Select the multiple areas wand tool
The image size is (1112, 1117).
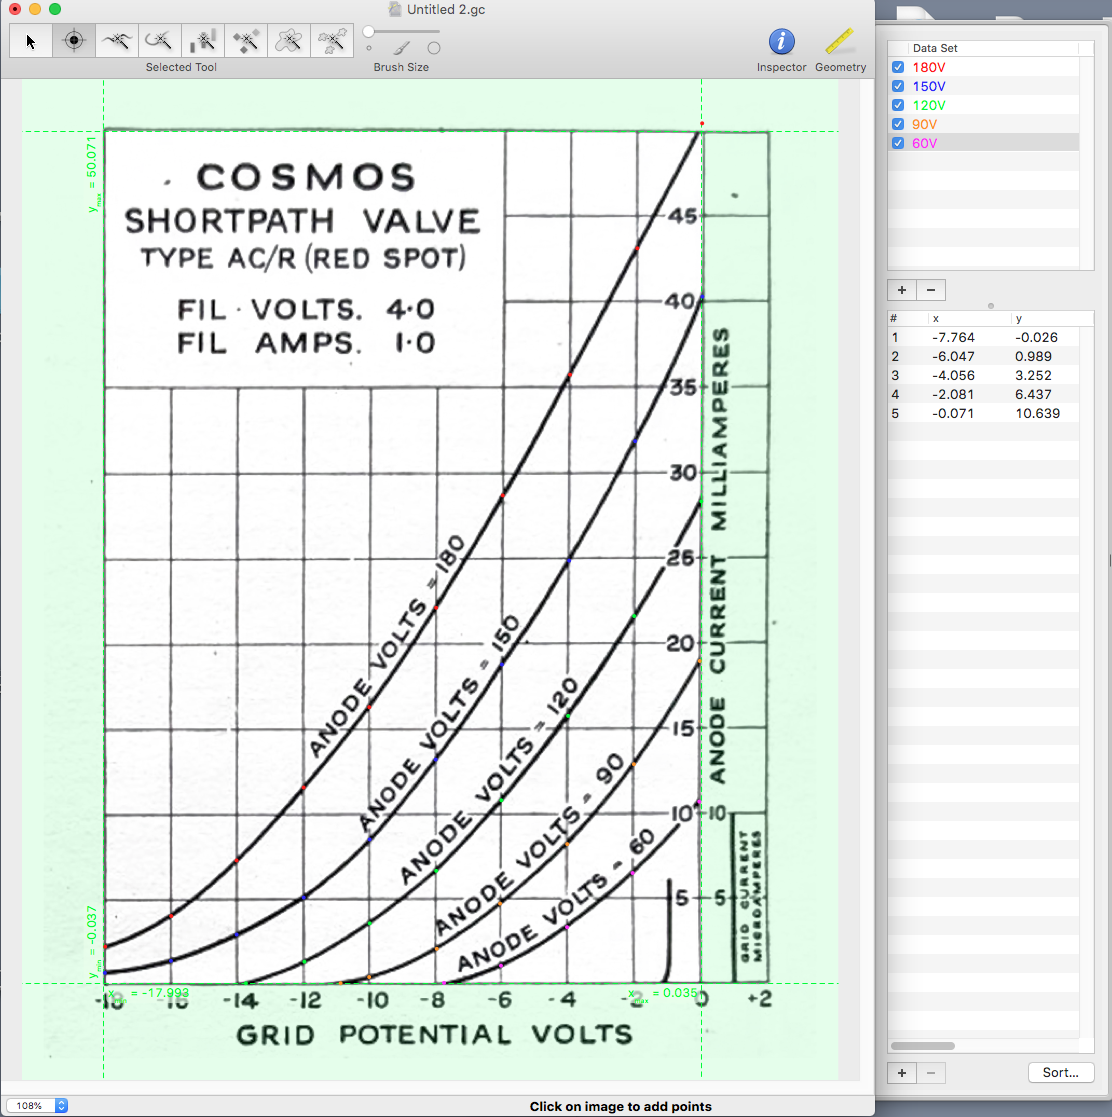pos(332,41)
